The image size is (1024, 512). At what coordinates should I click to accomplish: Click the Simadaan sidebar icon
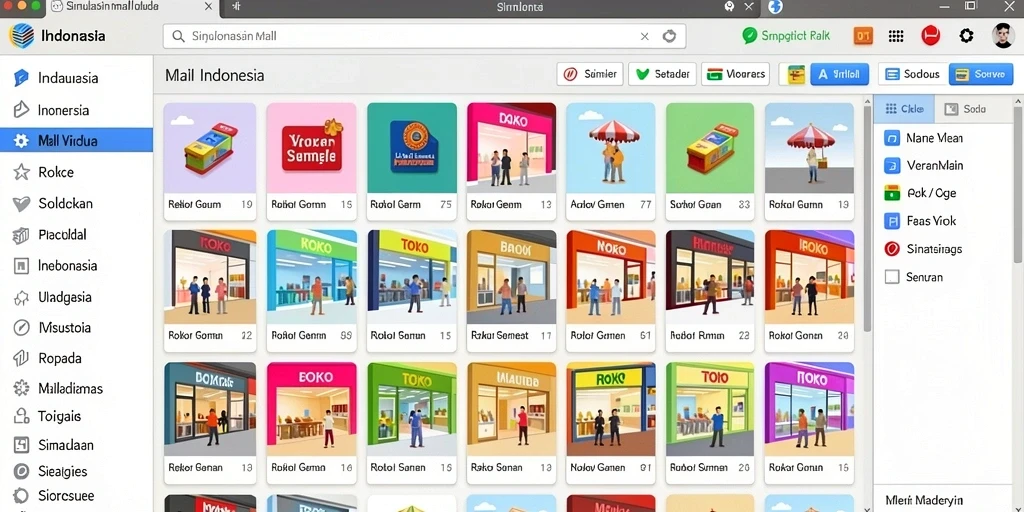[22, 445]
